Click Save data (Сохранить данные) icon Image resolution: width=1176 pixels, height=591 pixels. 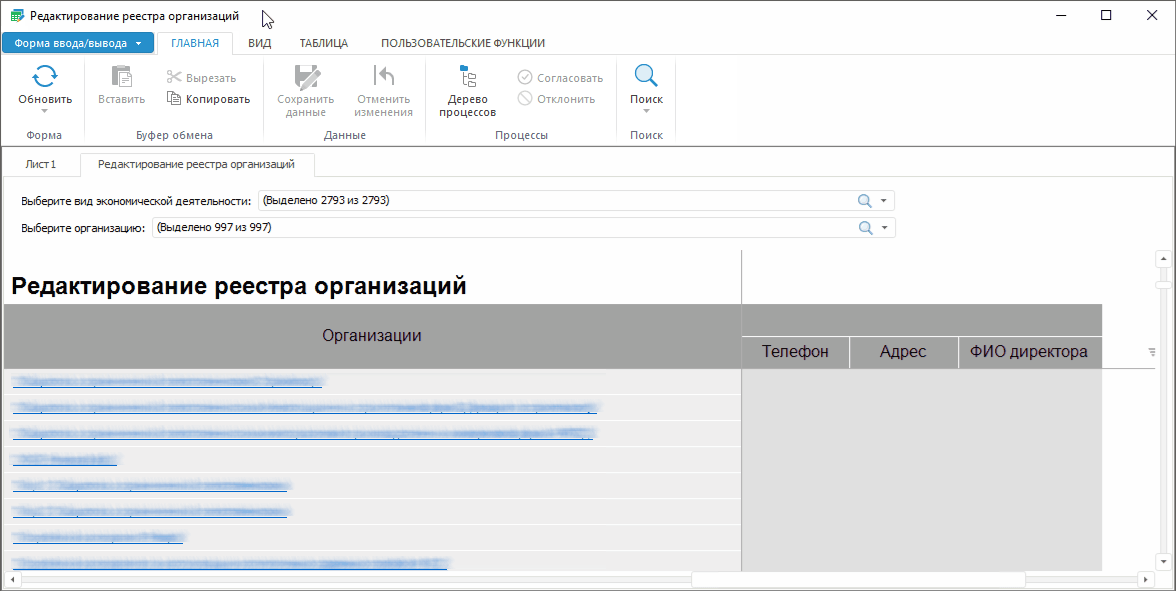(x=305, y=77)
